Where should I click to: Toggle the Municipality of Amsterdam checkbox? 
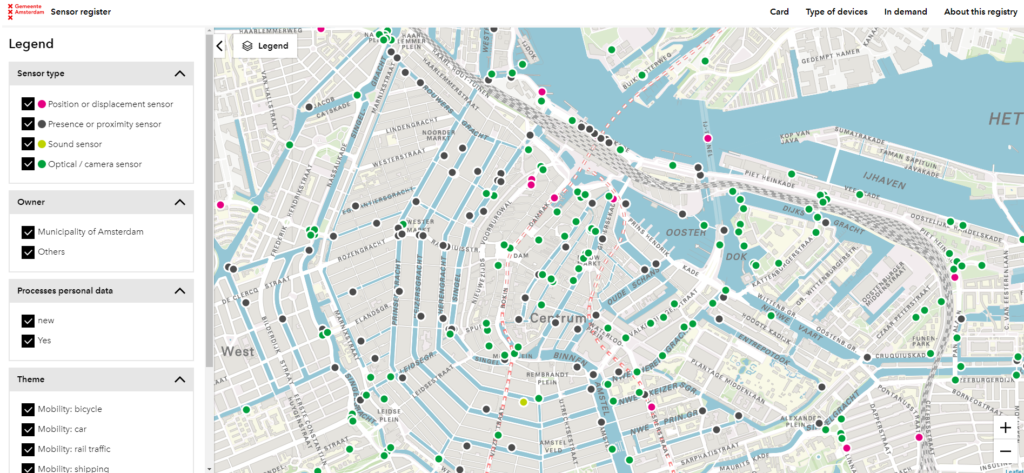pos(28,232)
